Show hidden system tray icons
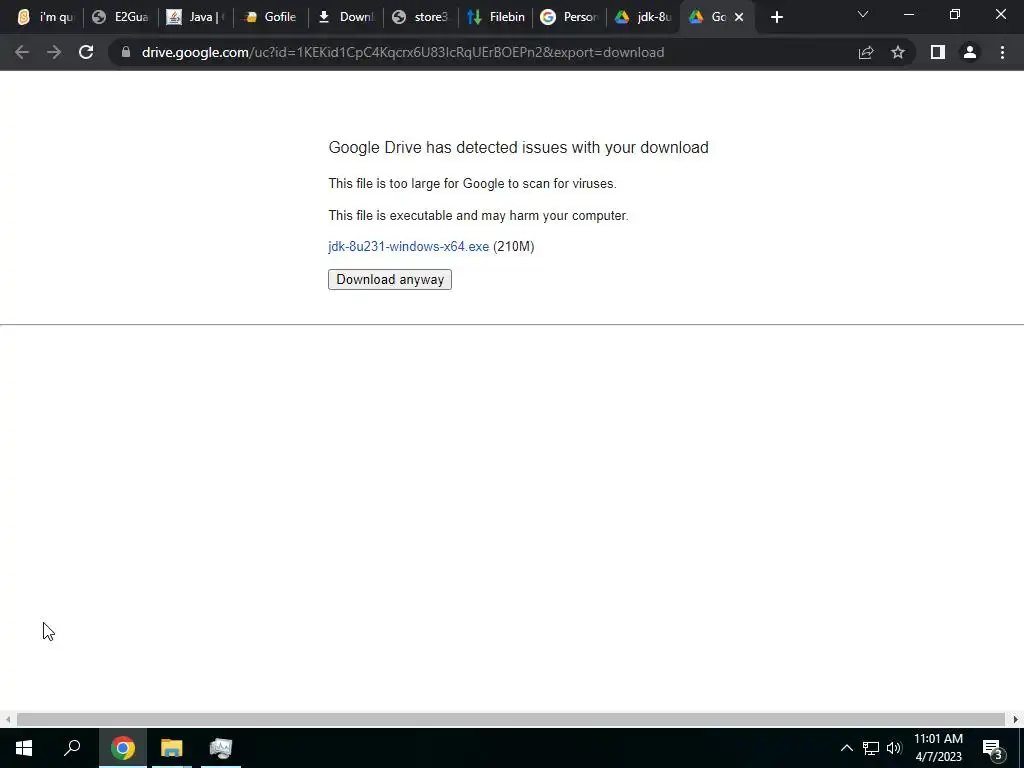The image size is (1024, 768). 846,748
